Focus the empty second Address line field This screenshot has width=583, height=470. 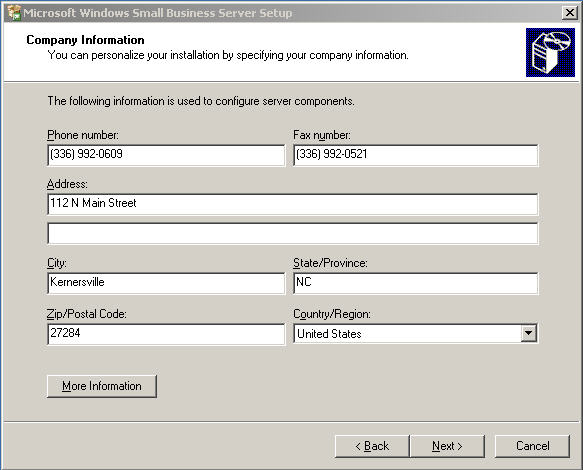click(x=293, y=233)
